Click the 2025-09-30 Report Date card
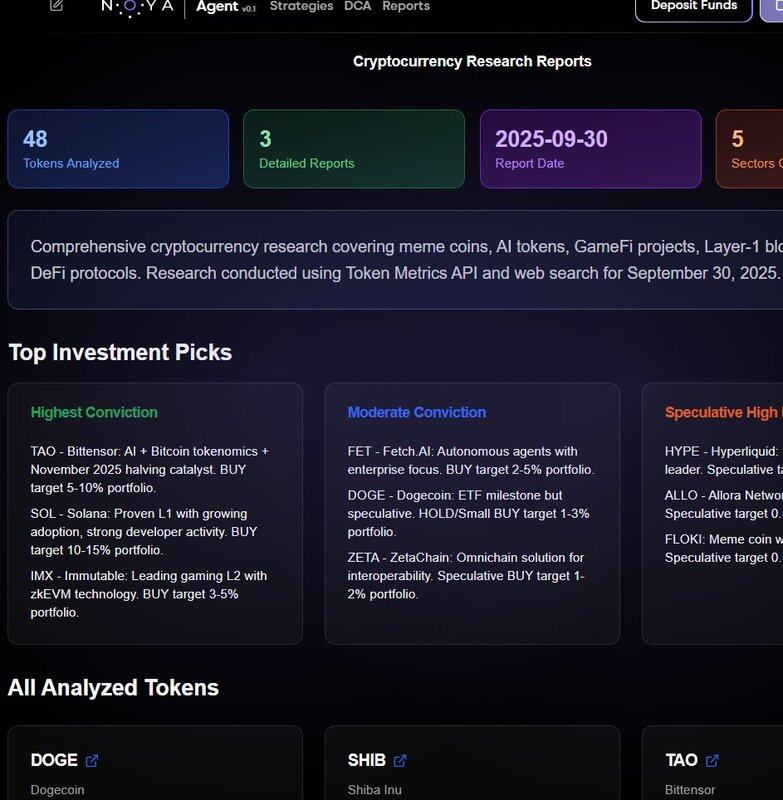The height and width of the screenshot is (800, 783). tap(590, 149)
